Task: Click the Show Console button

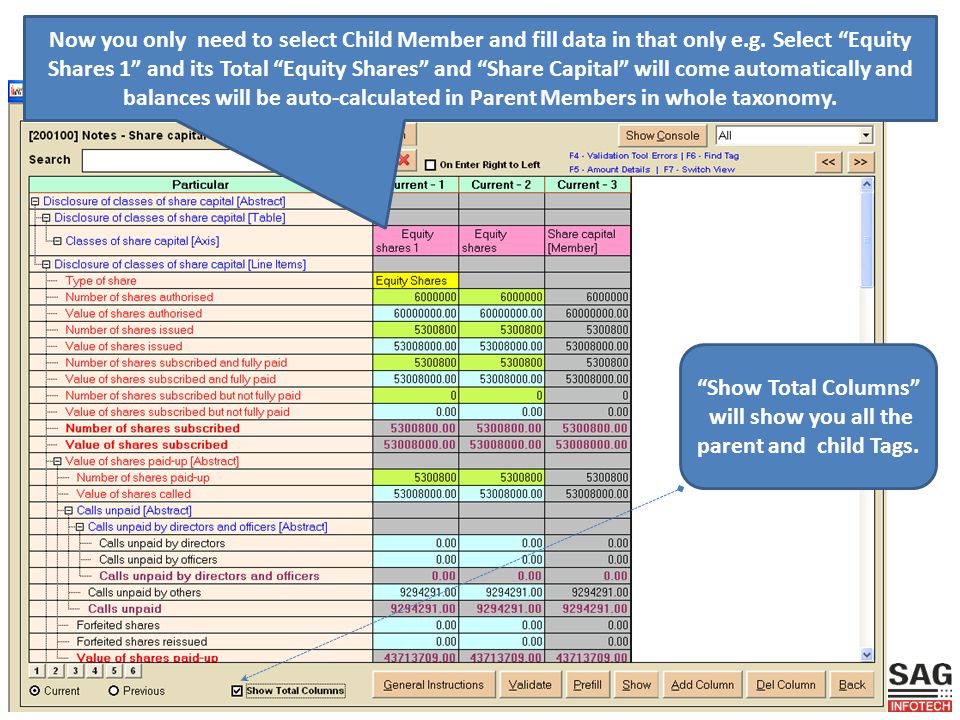Action: pos(662,135)
